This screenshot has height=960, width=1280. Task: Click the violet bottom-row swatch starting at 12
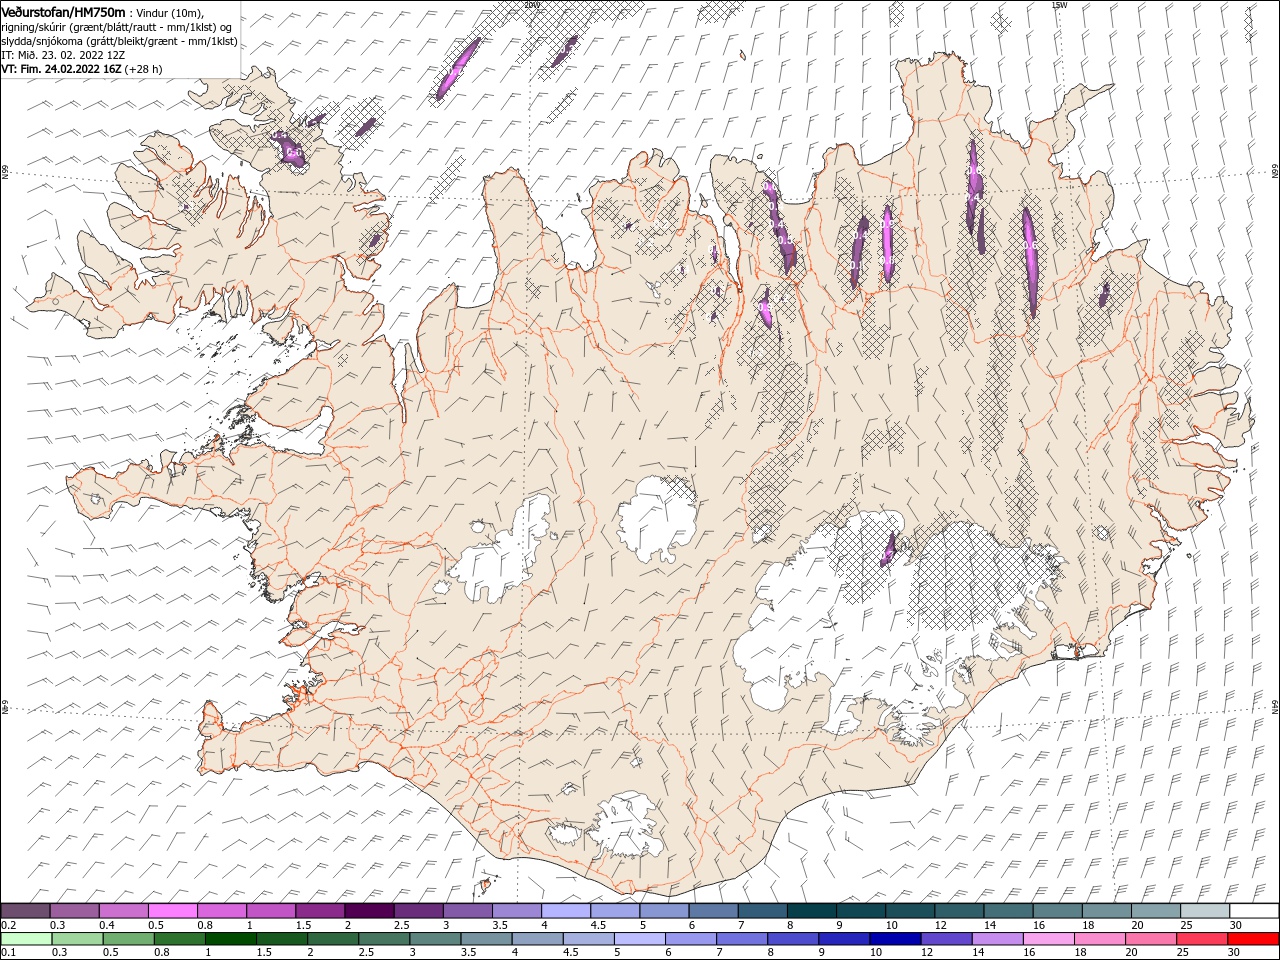[x=946, y=939]
